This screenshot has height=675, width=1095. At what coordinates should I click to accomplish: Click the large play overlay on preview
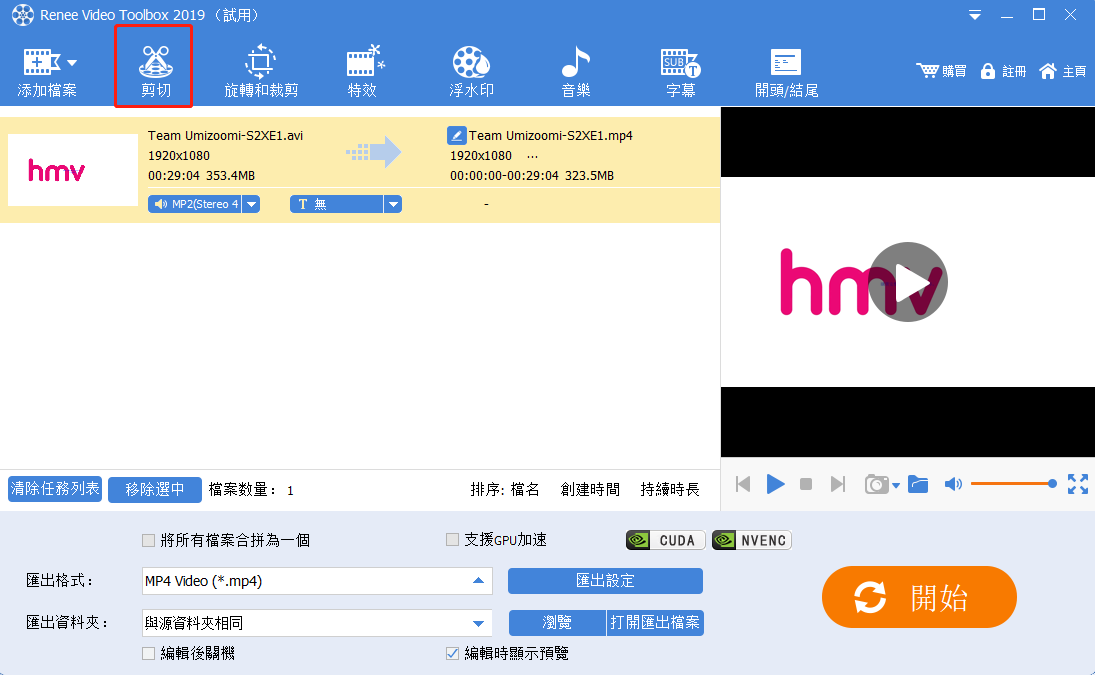[x=908, y=282]
